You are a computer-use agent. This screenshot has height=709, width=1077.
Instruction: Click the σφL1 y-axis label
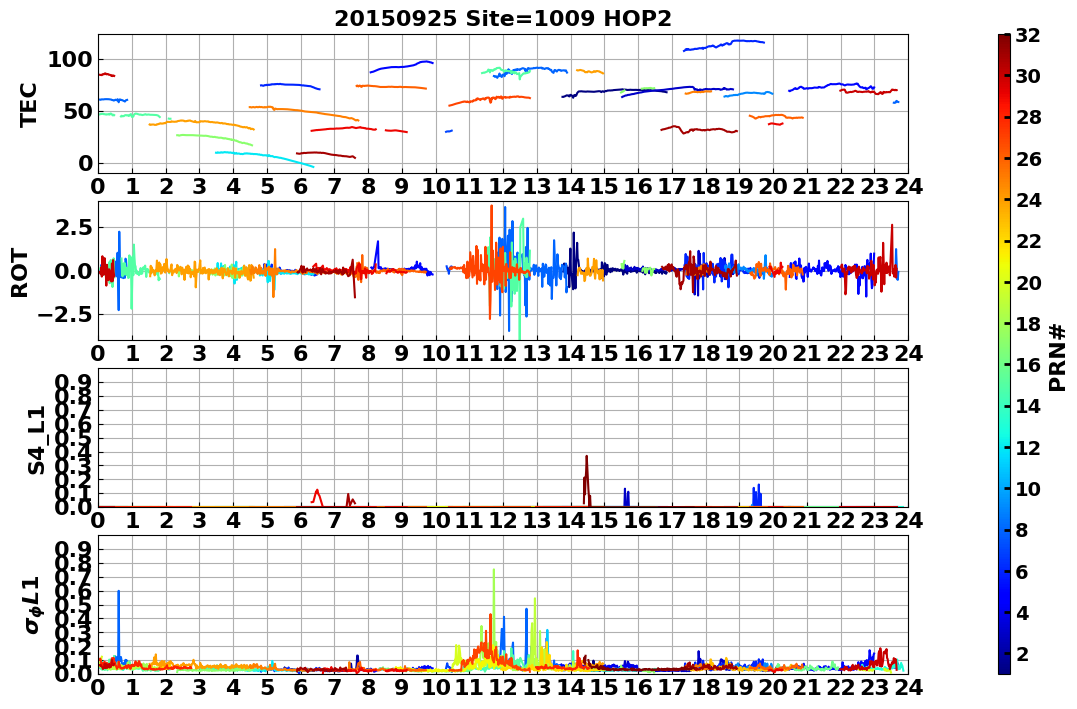pyautogui.click(x=33, y=605)
